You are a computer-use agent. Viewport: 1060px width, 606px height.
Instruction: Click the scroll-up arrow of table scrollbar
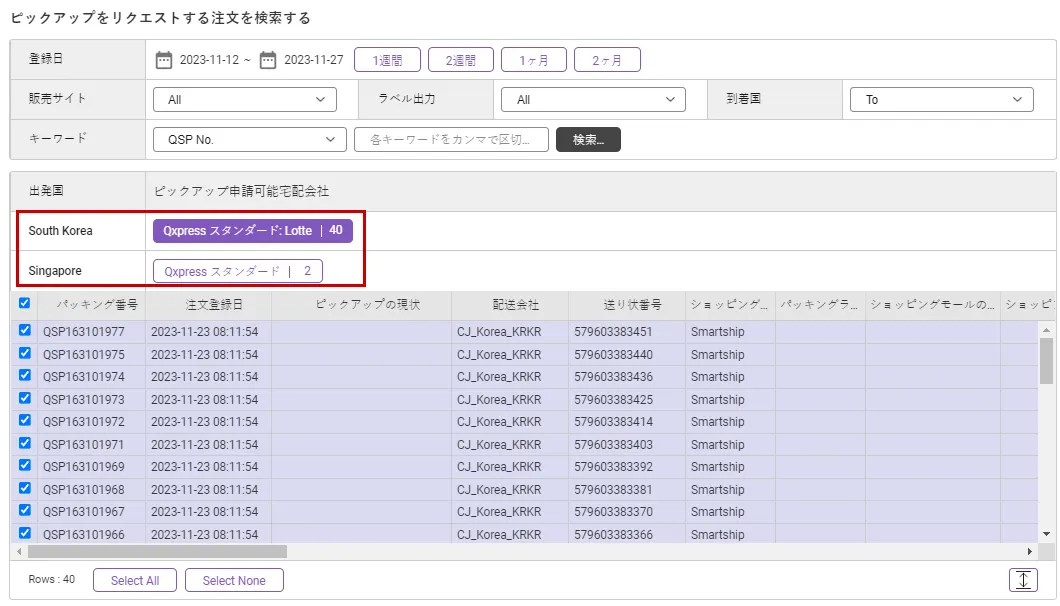click(1046, 329)
